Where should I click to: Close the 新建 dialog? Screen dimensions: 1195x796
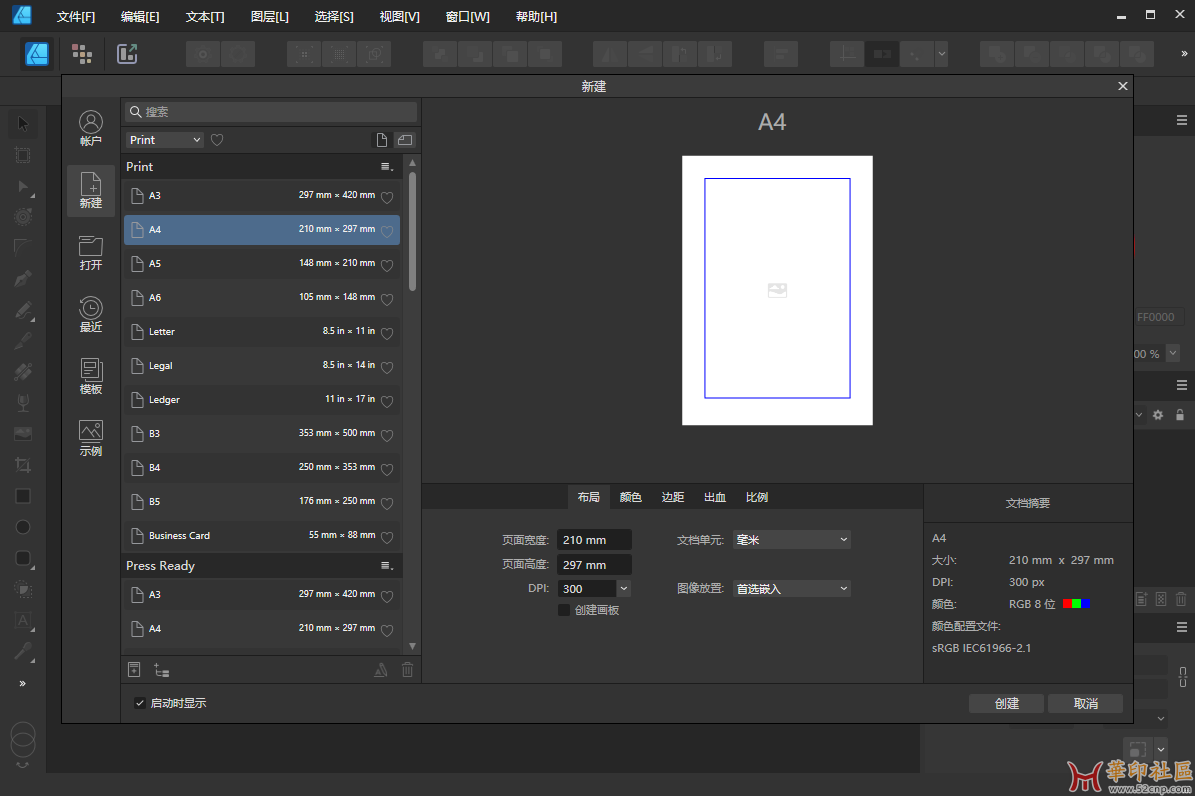(x=1123, y=86)
